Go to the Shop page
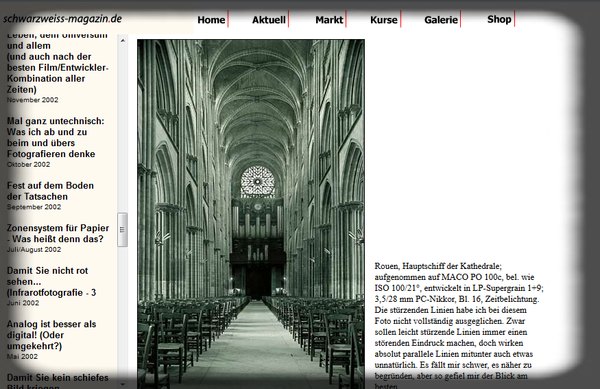This screenshot has width=600, height=389. [x=499, y=19]
